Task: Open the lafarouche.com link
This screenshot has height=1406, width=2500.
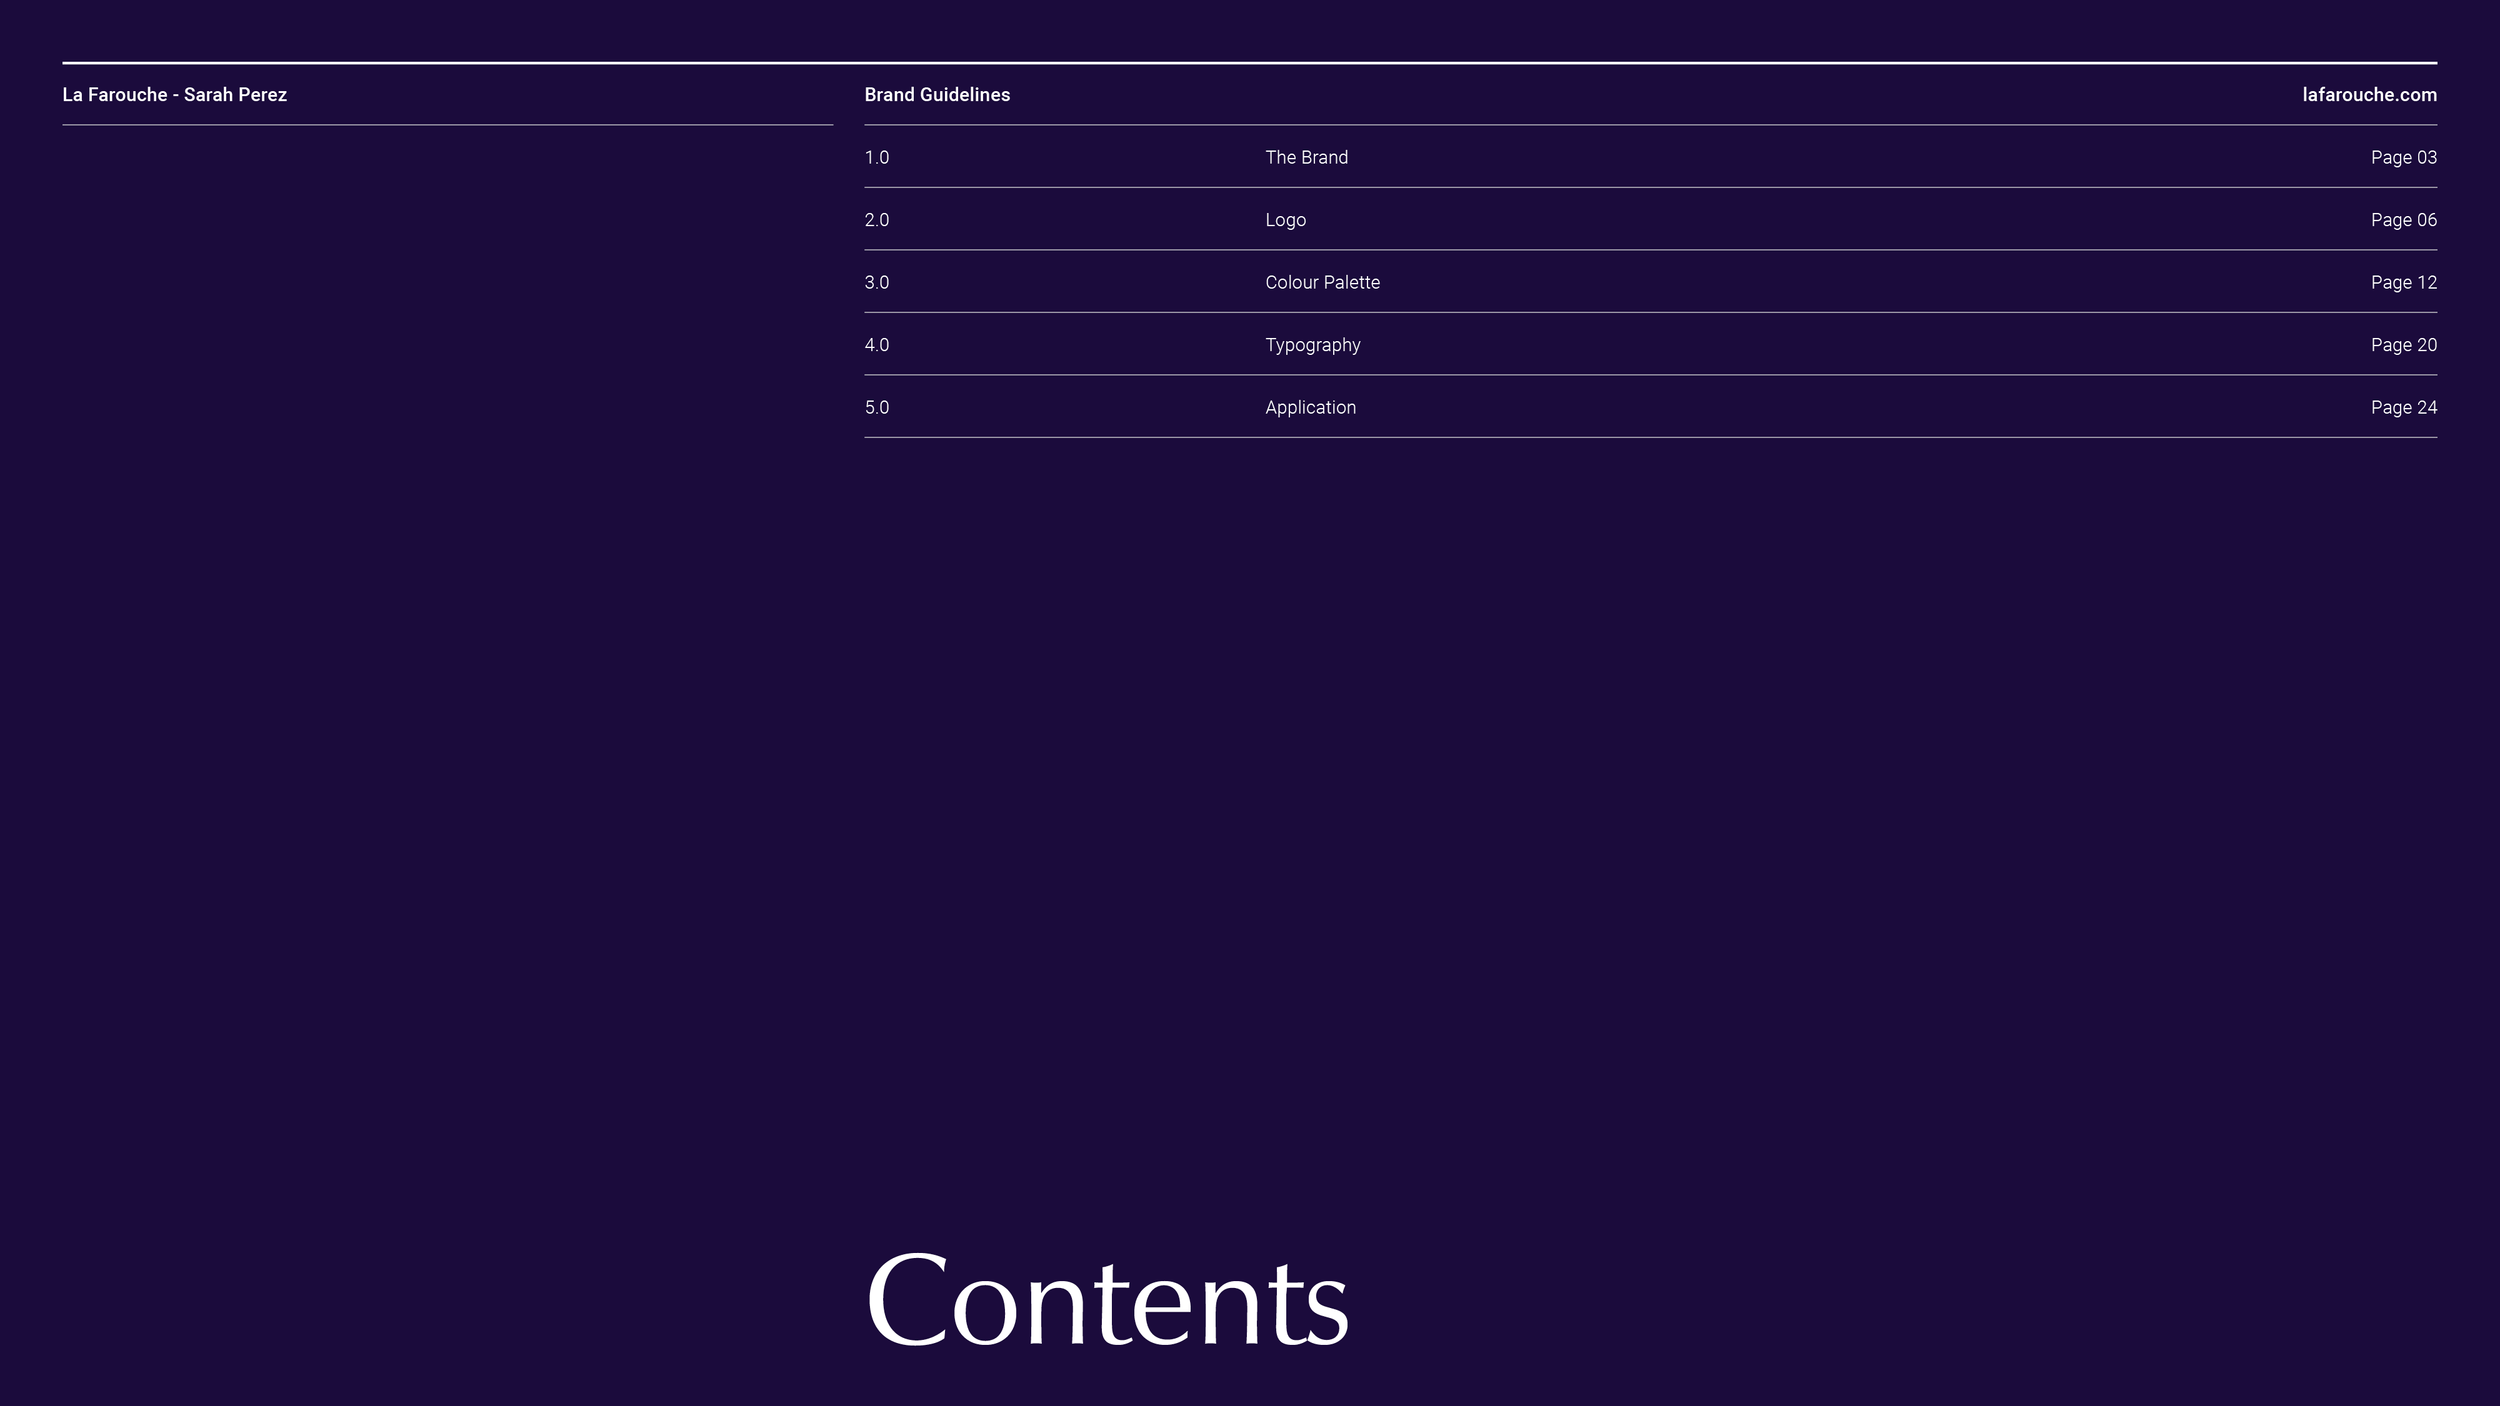Action: 2369,95
